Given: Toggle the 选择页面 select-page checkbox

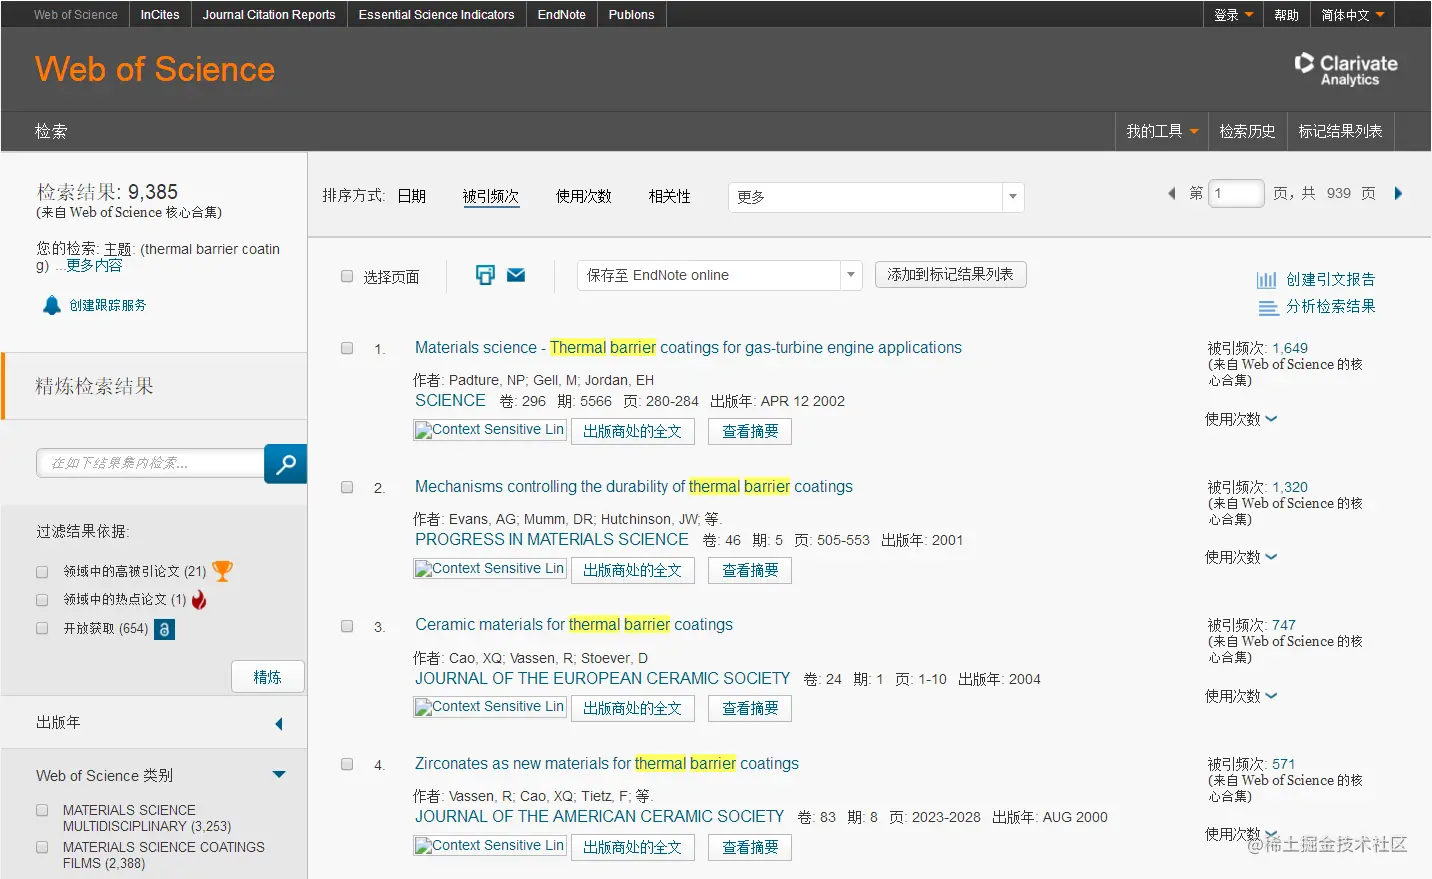Looking at the screenshot, I should [347, 276].
